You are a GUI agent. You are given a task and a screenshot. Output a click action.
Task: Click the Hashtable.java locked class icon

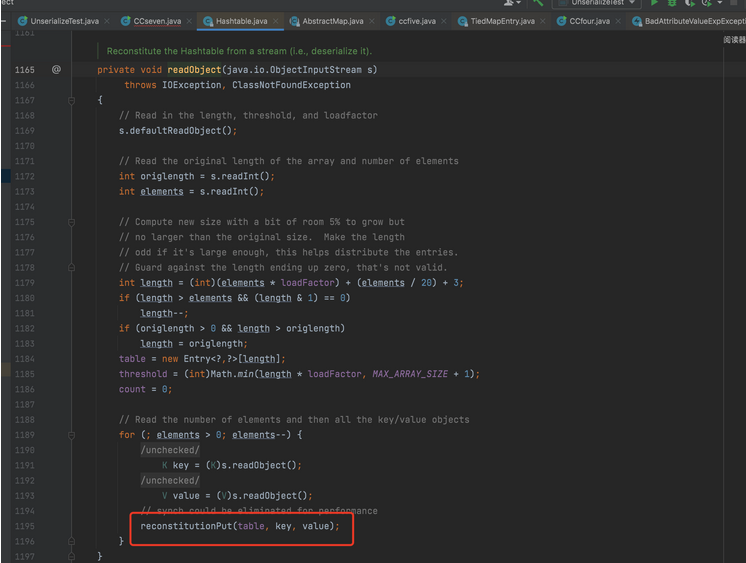pos(208,21)
